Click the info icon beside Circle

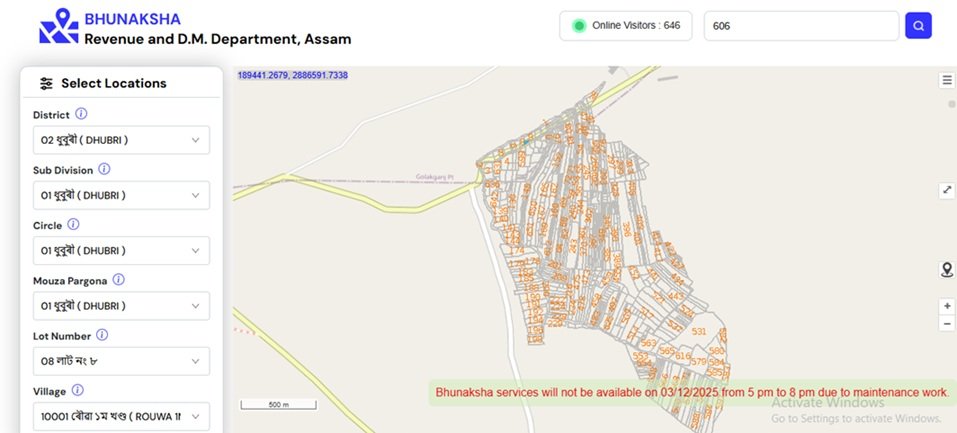click(x=73, y=224)
